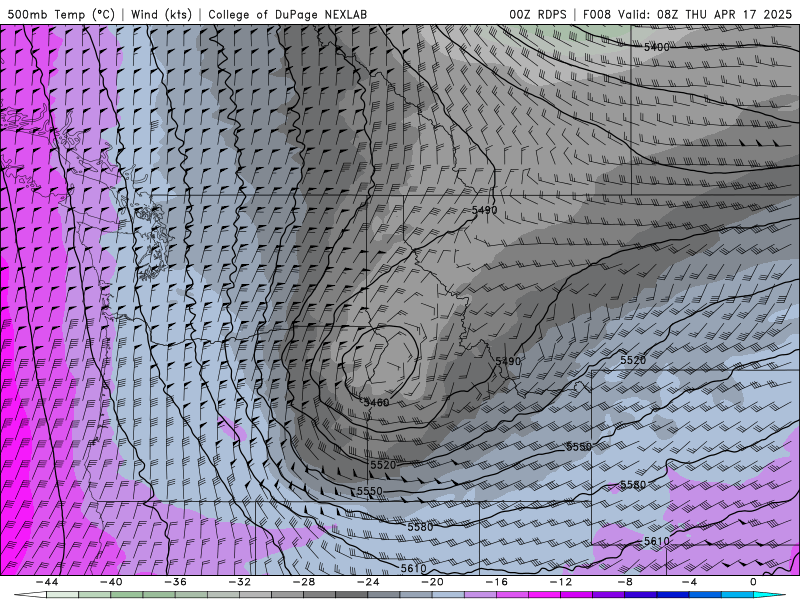The image size is (800, 600).
Task: Click the "F008" forecast hour text
Action: (x=597, y=14)
